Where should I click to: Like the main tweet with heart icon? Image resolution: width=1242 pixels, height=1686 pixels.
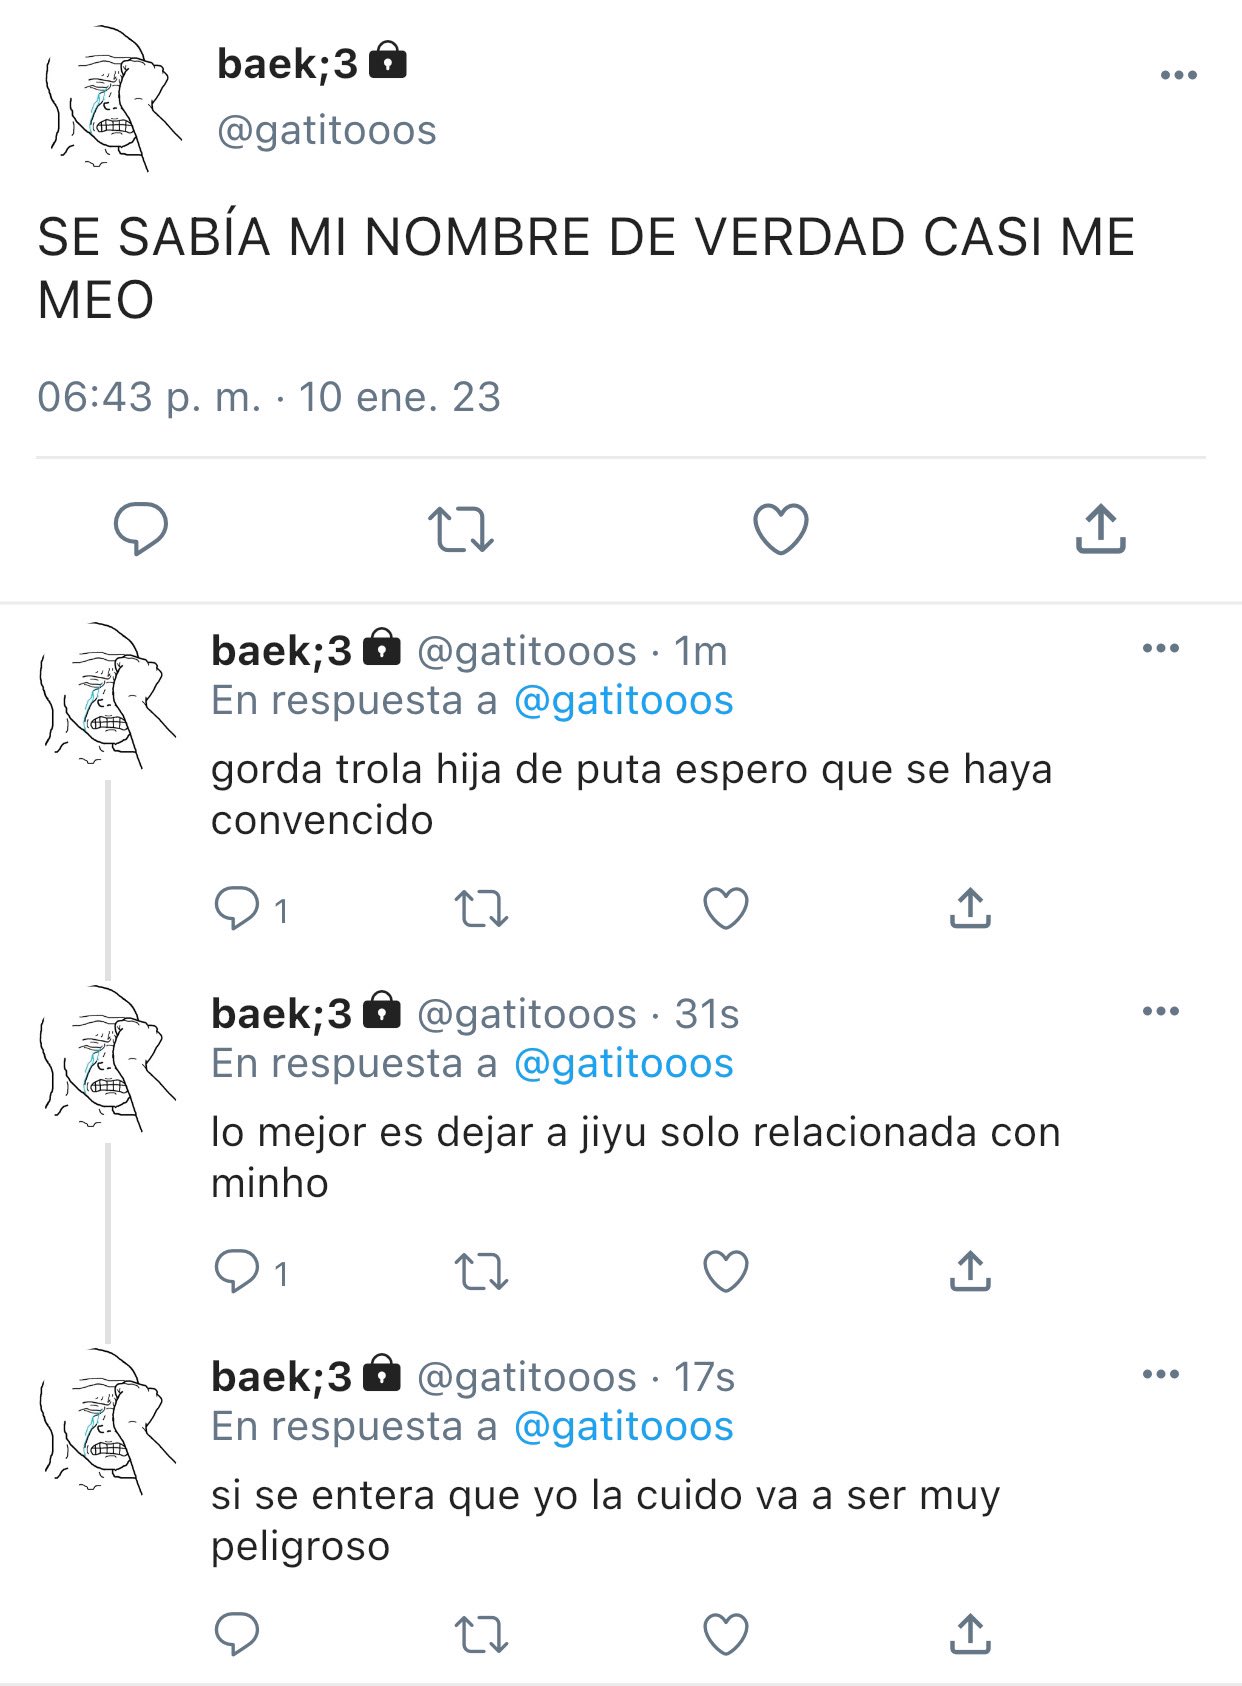click(781, 529)
